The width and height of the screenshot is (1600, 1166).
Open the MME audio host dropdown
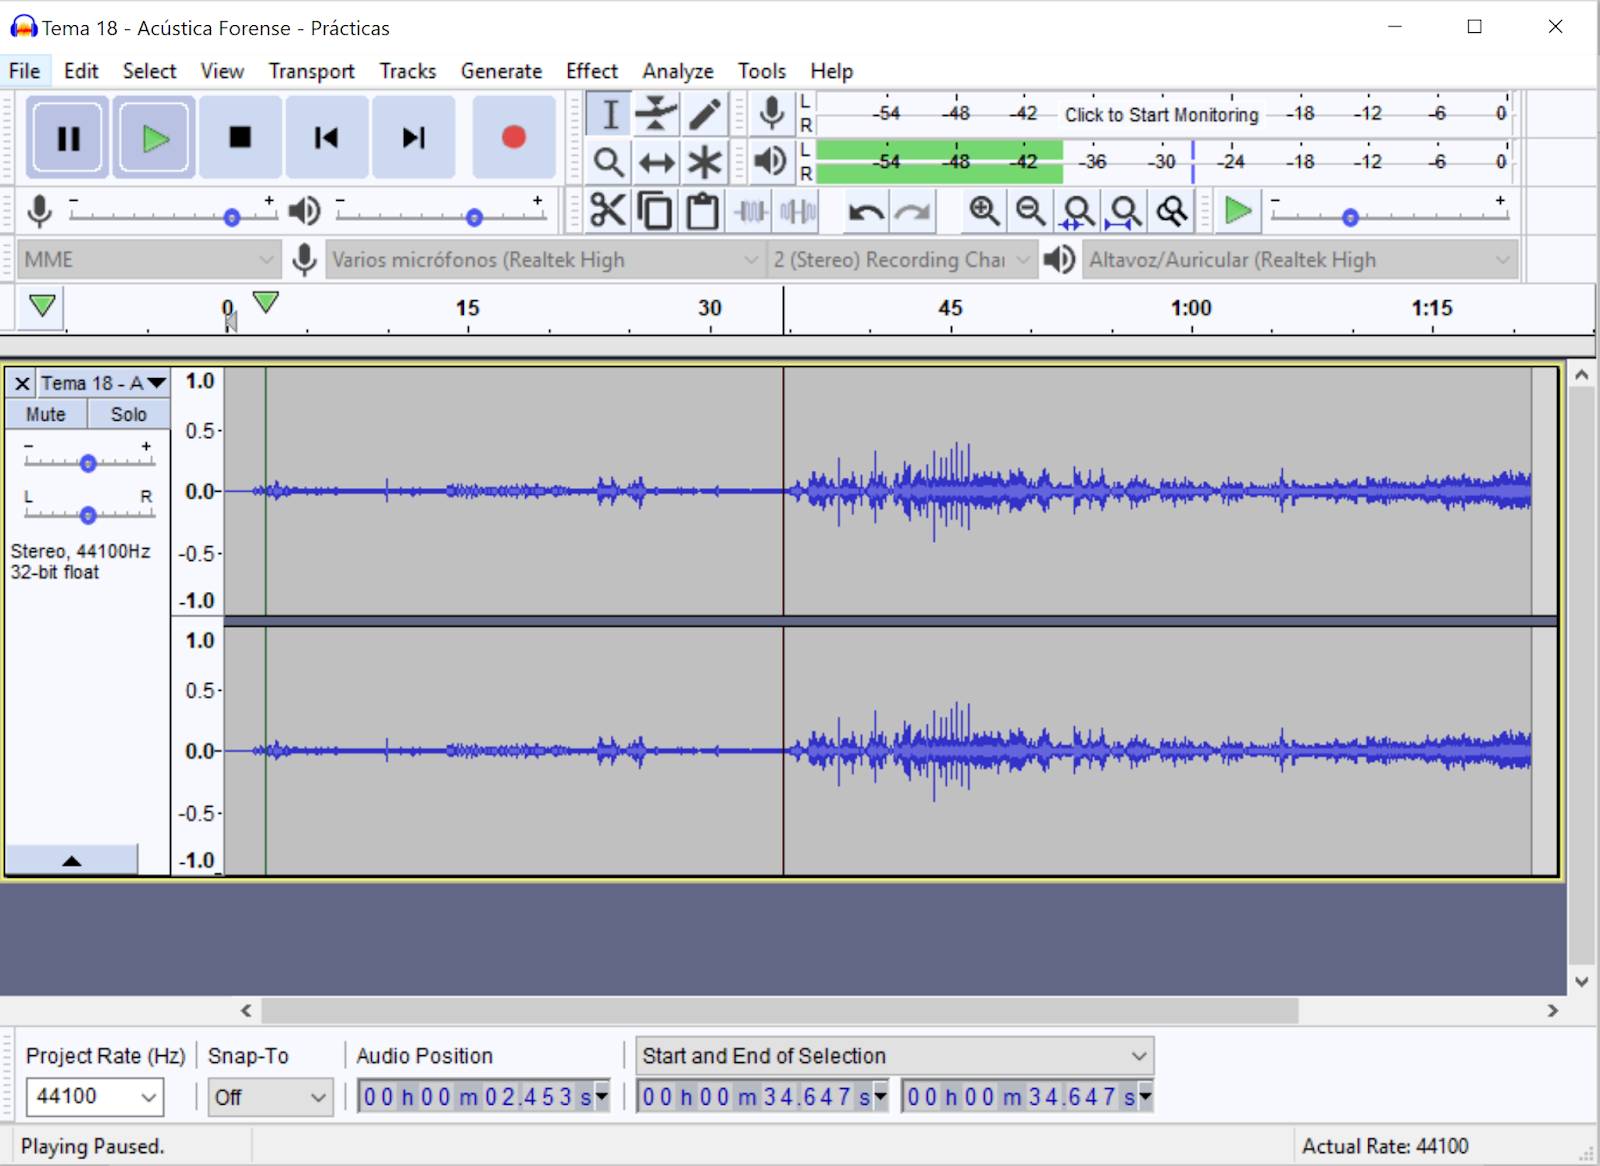pos(149,260)
